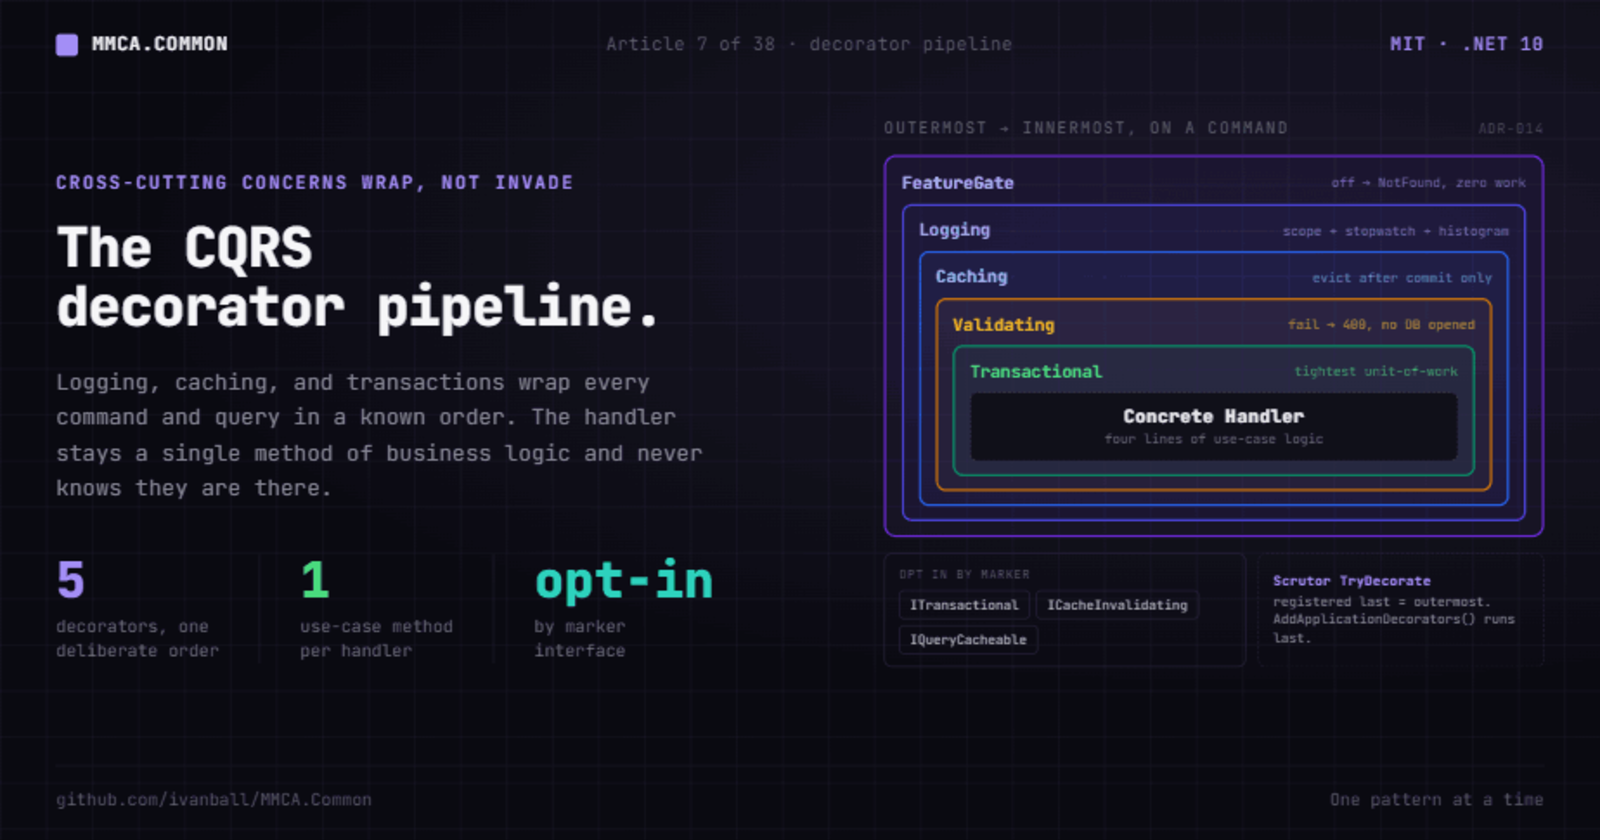Click the large green number 1

(x=315, y=580)
